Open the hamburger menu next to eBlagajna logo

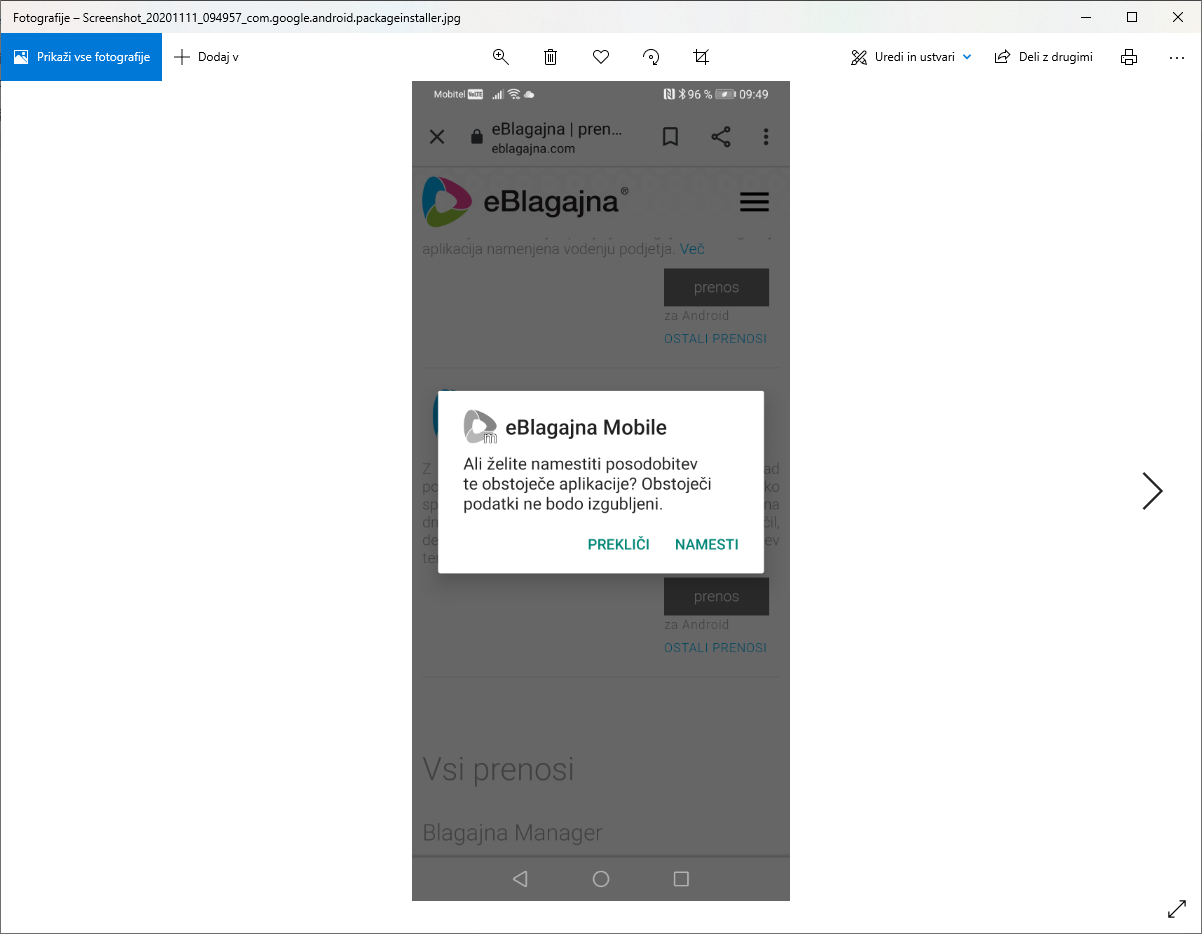pyautogui.click(x=754, y=203)
